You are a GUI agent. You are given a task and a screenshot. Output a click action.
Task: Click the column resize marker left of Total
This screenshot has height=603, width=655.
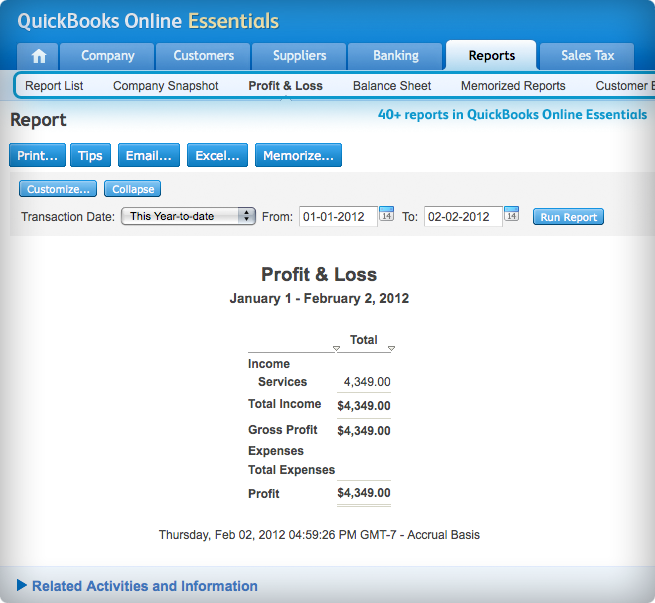[336, 348]
